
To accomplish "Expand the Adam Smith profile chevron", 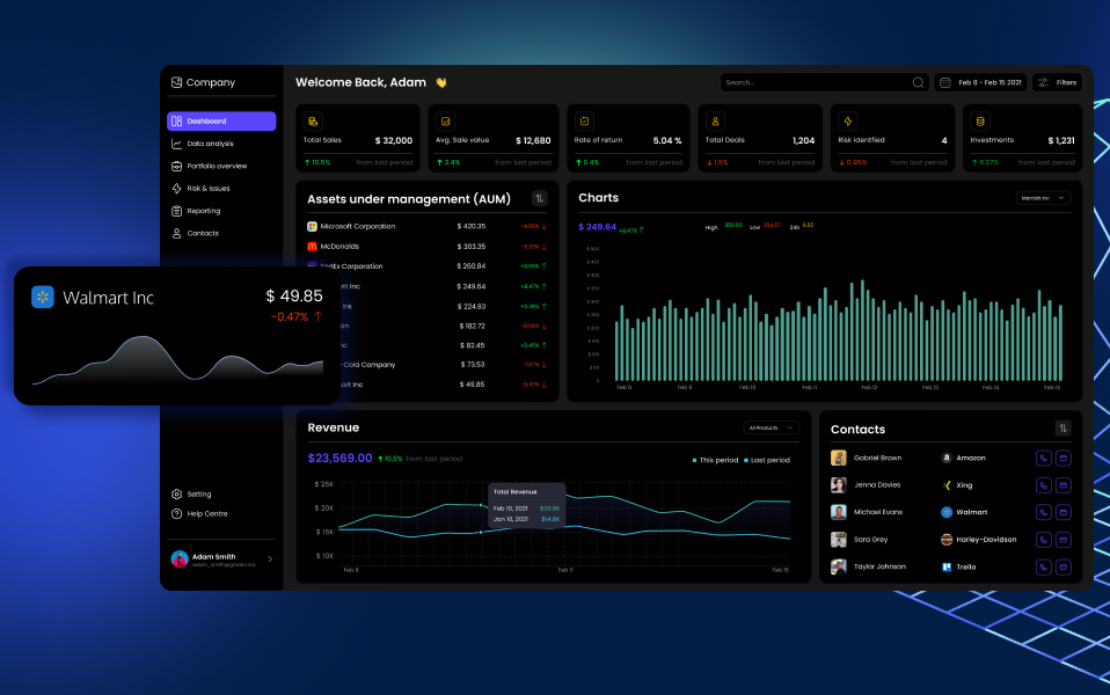I will point(270,559).
